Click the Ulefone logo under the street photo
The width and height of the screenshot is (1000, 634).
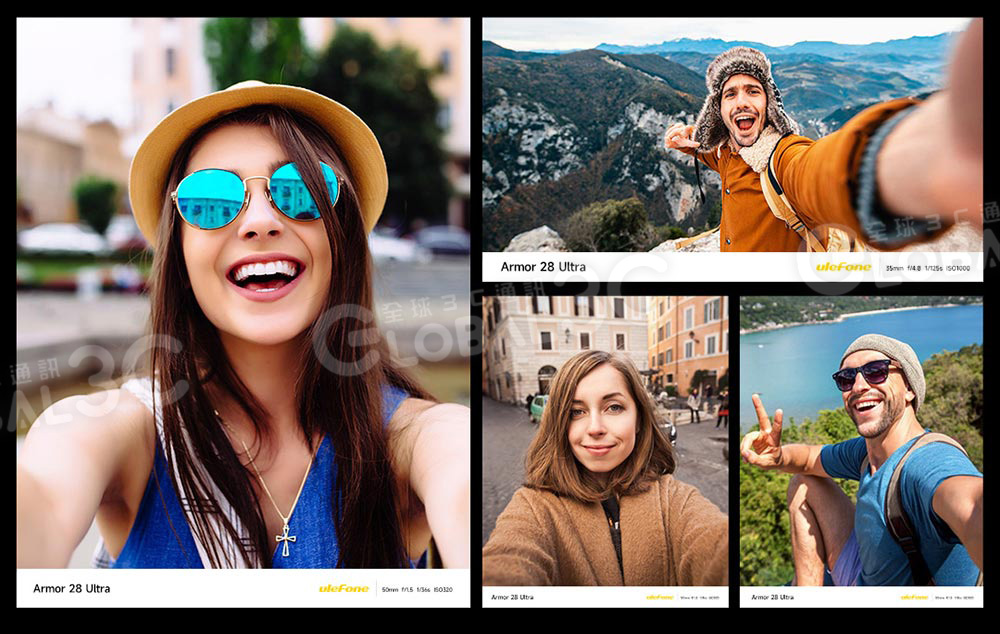(x=659, y=597)
